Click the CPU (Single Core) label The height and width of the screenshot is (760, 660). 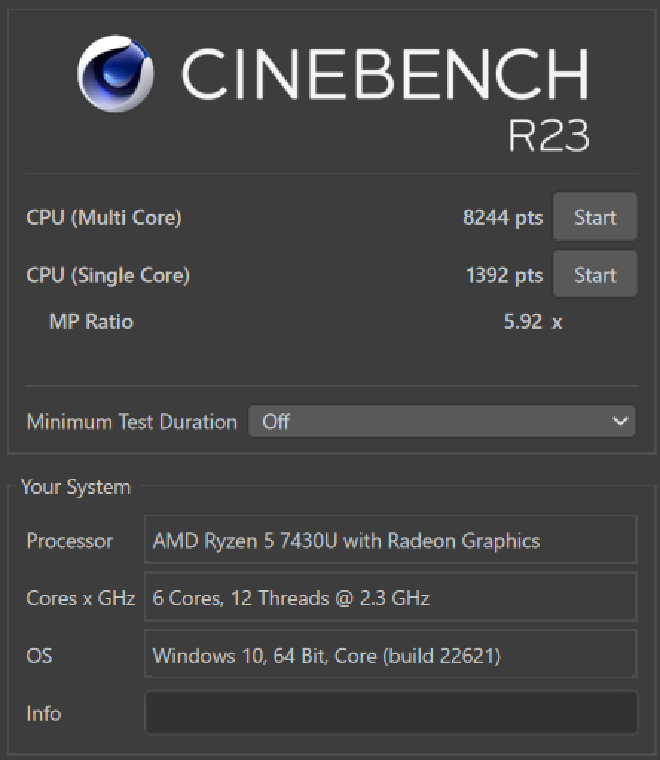tap(108, 275)
